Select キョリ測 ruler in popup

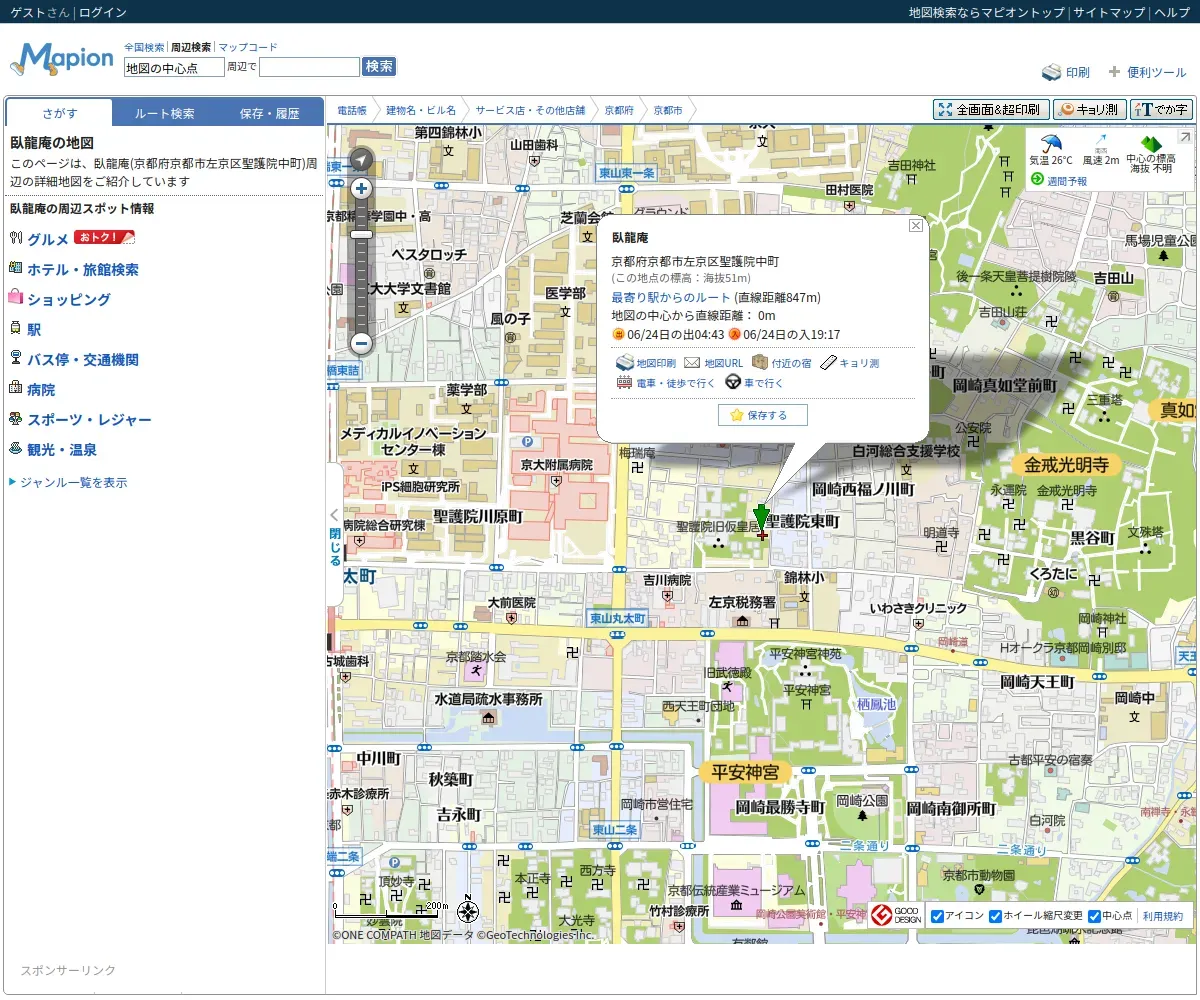[849, 363]
